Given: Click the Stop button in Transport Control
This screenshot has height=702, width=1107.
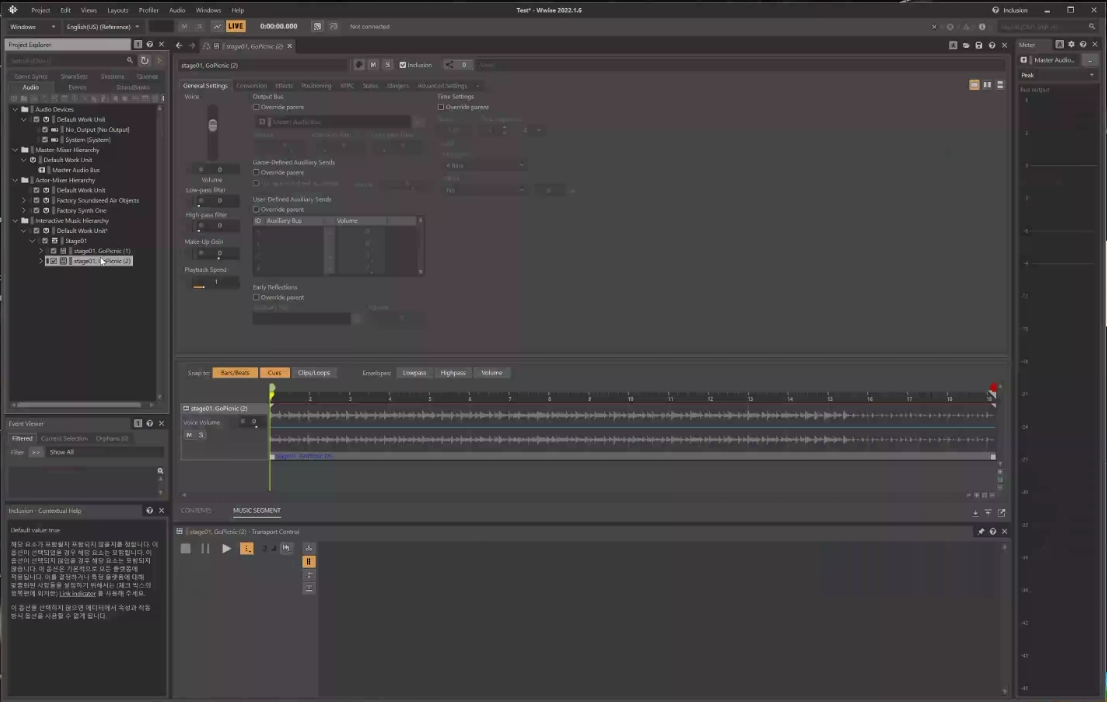Looking at the screenshot, I should pyautogui.click(x=186, y=548).
